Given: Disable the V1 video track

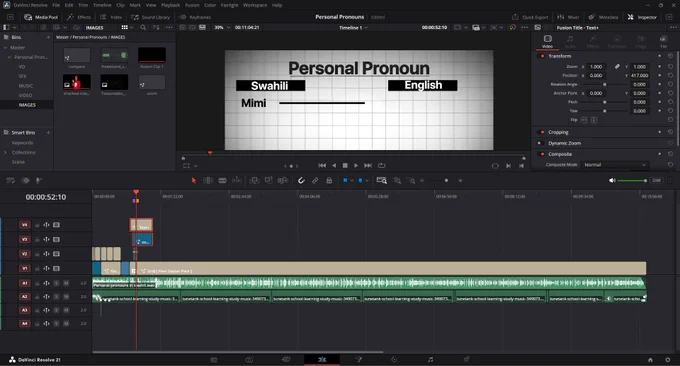Looking at the screenshot, I should (56, 268).
